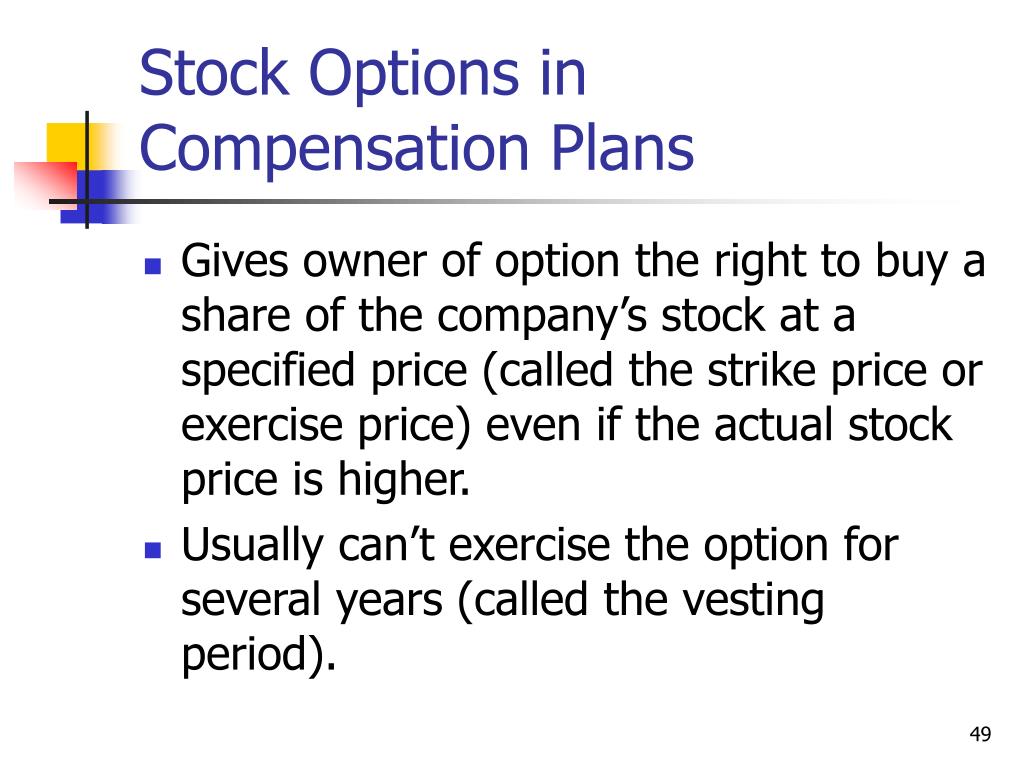
Task: Select the 'Compensation Plans' title line
Action: [417, 150]
